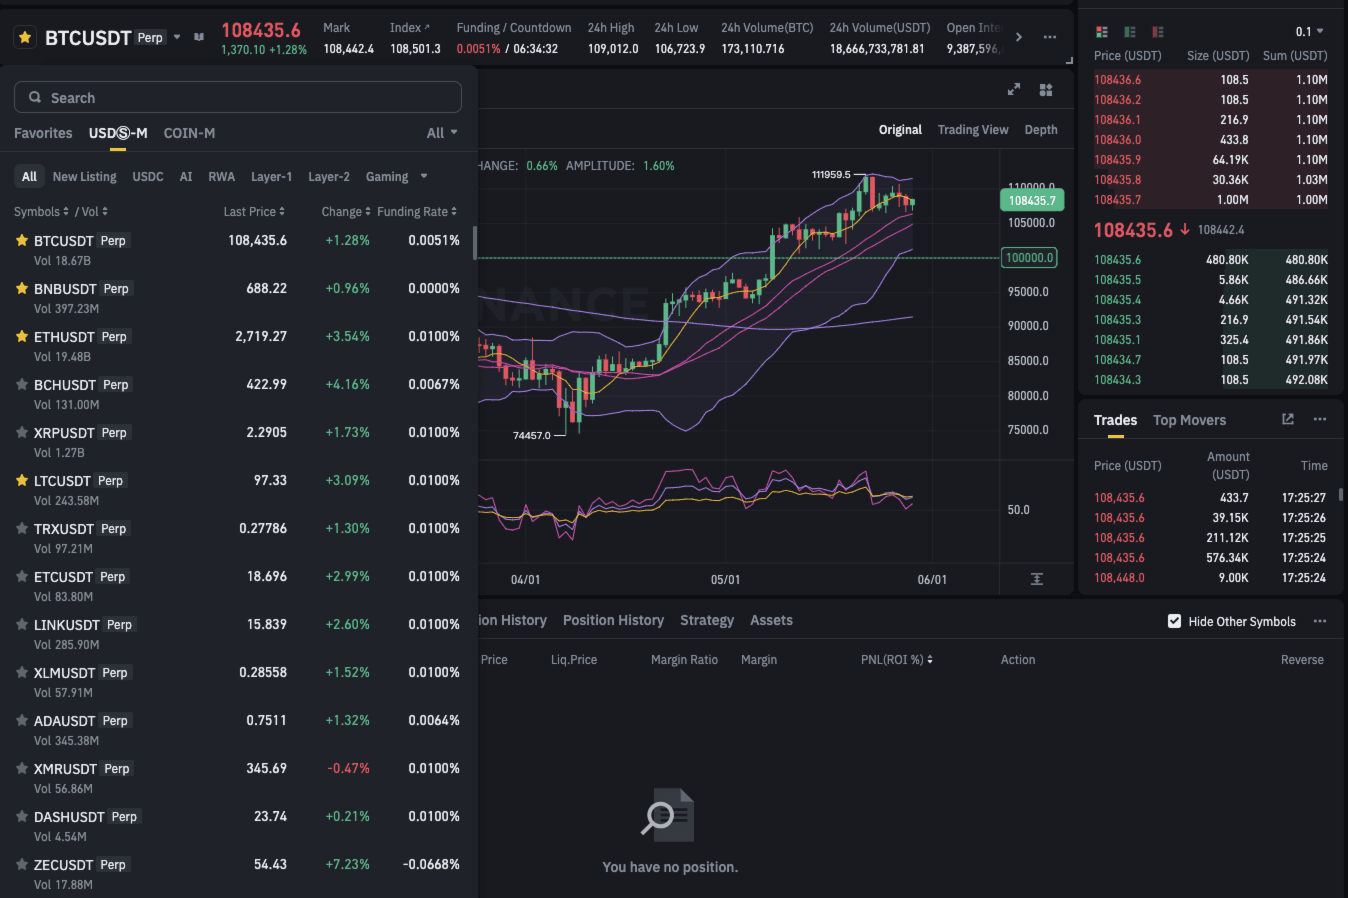Open the Gaming category dropdown arrow
Image resolution: width=1348 pixels, height=898 pixels.
[424, 176]
